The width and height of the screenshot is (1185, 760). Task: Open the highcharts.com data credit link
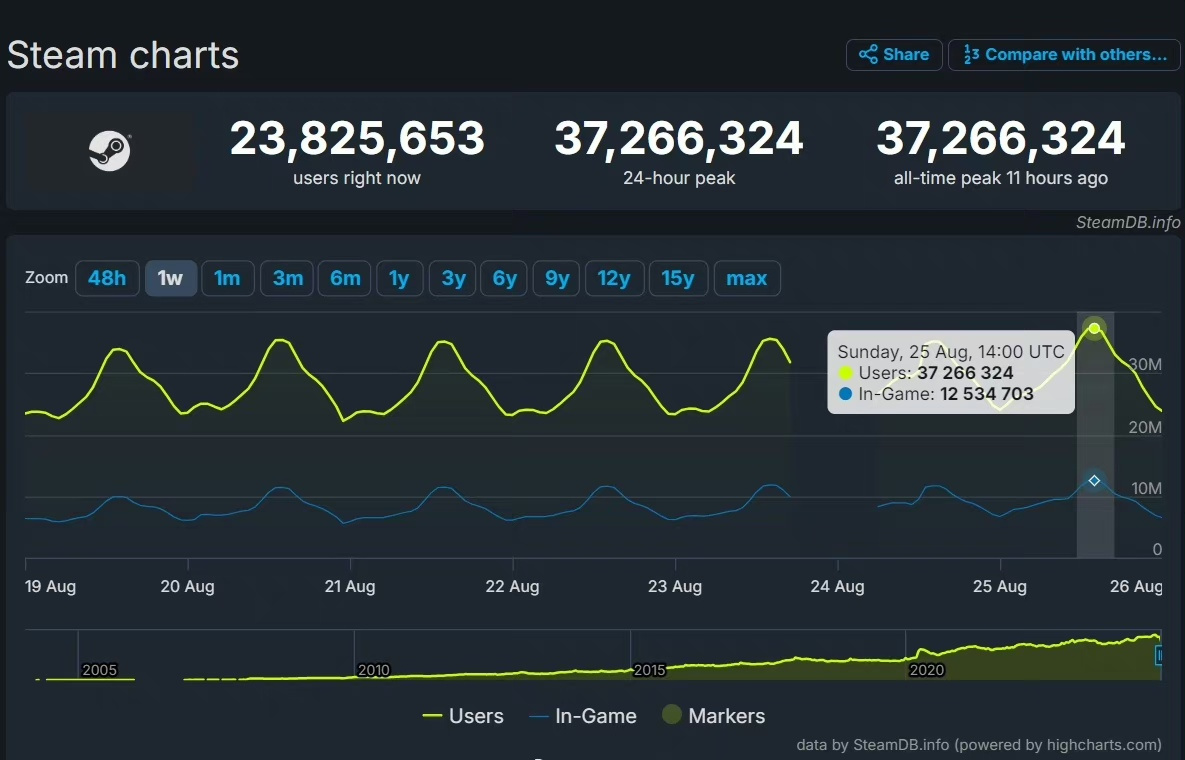point(979,745)
